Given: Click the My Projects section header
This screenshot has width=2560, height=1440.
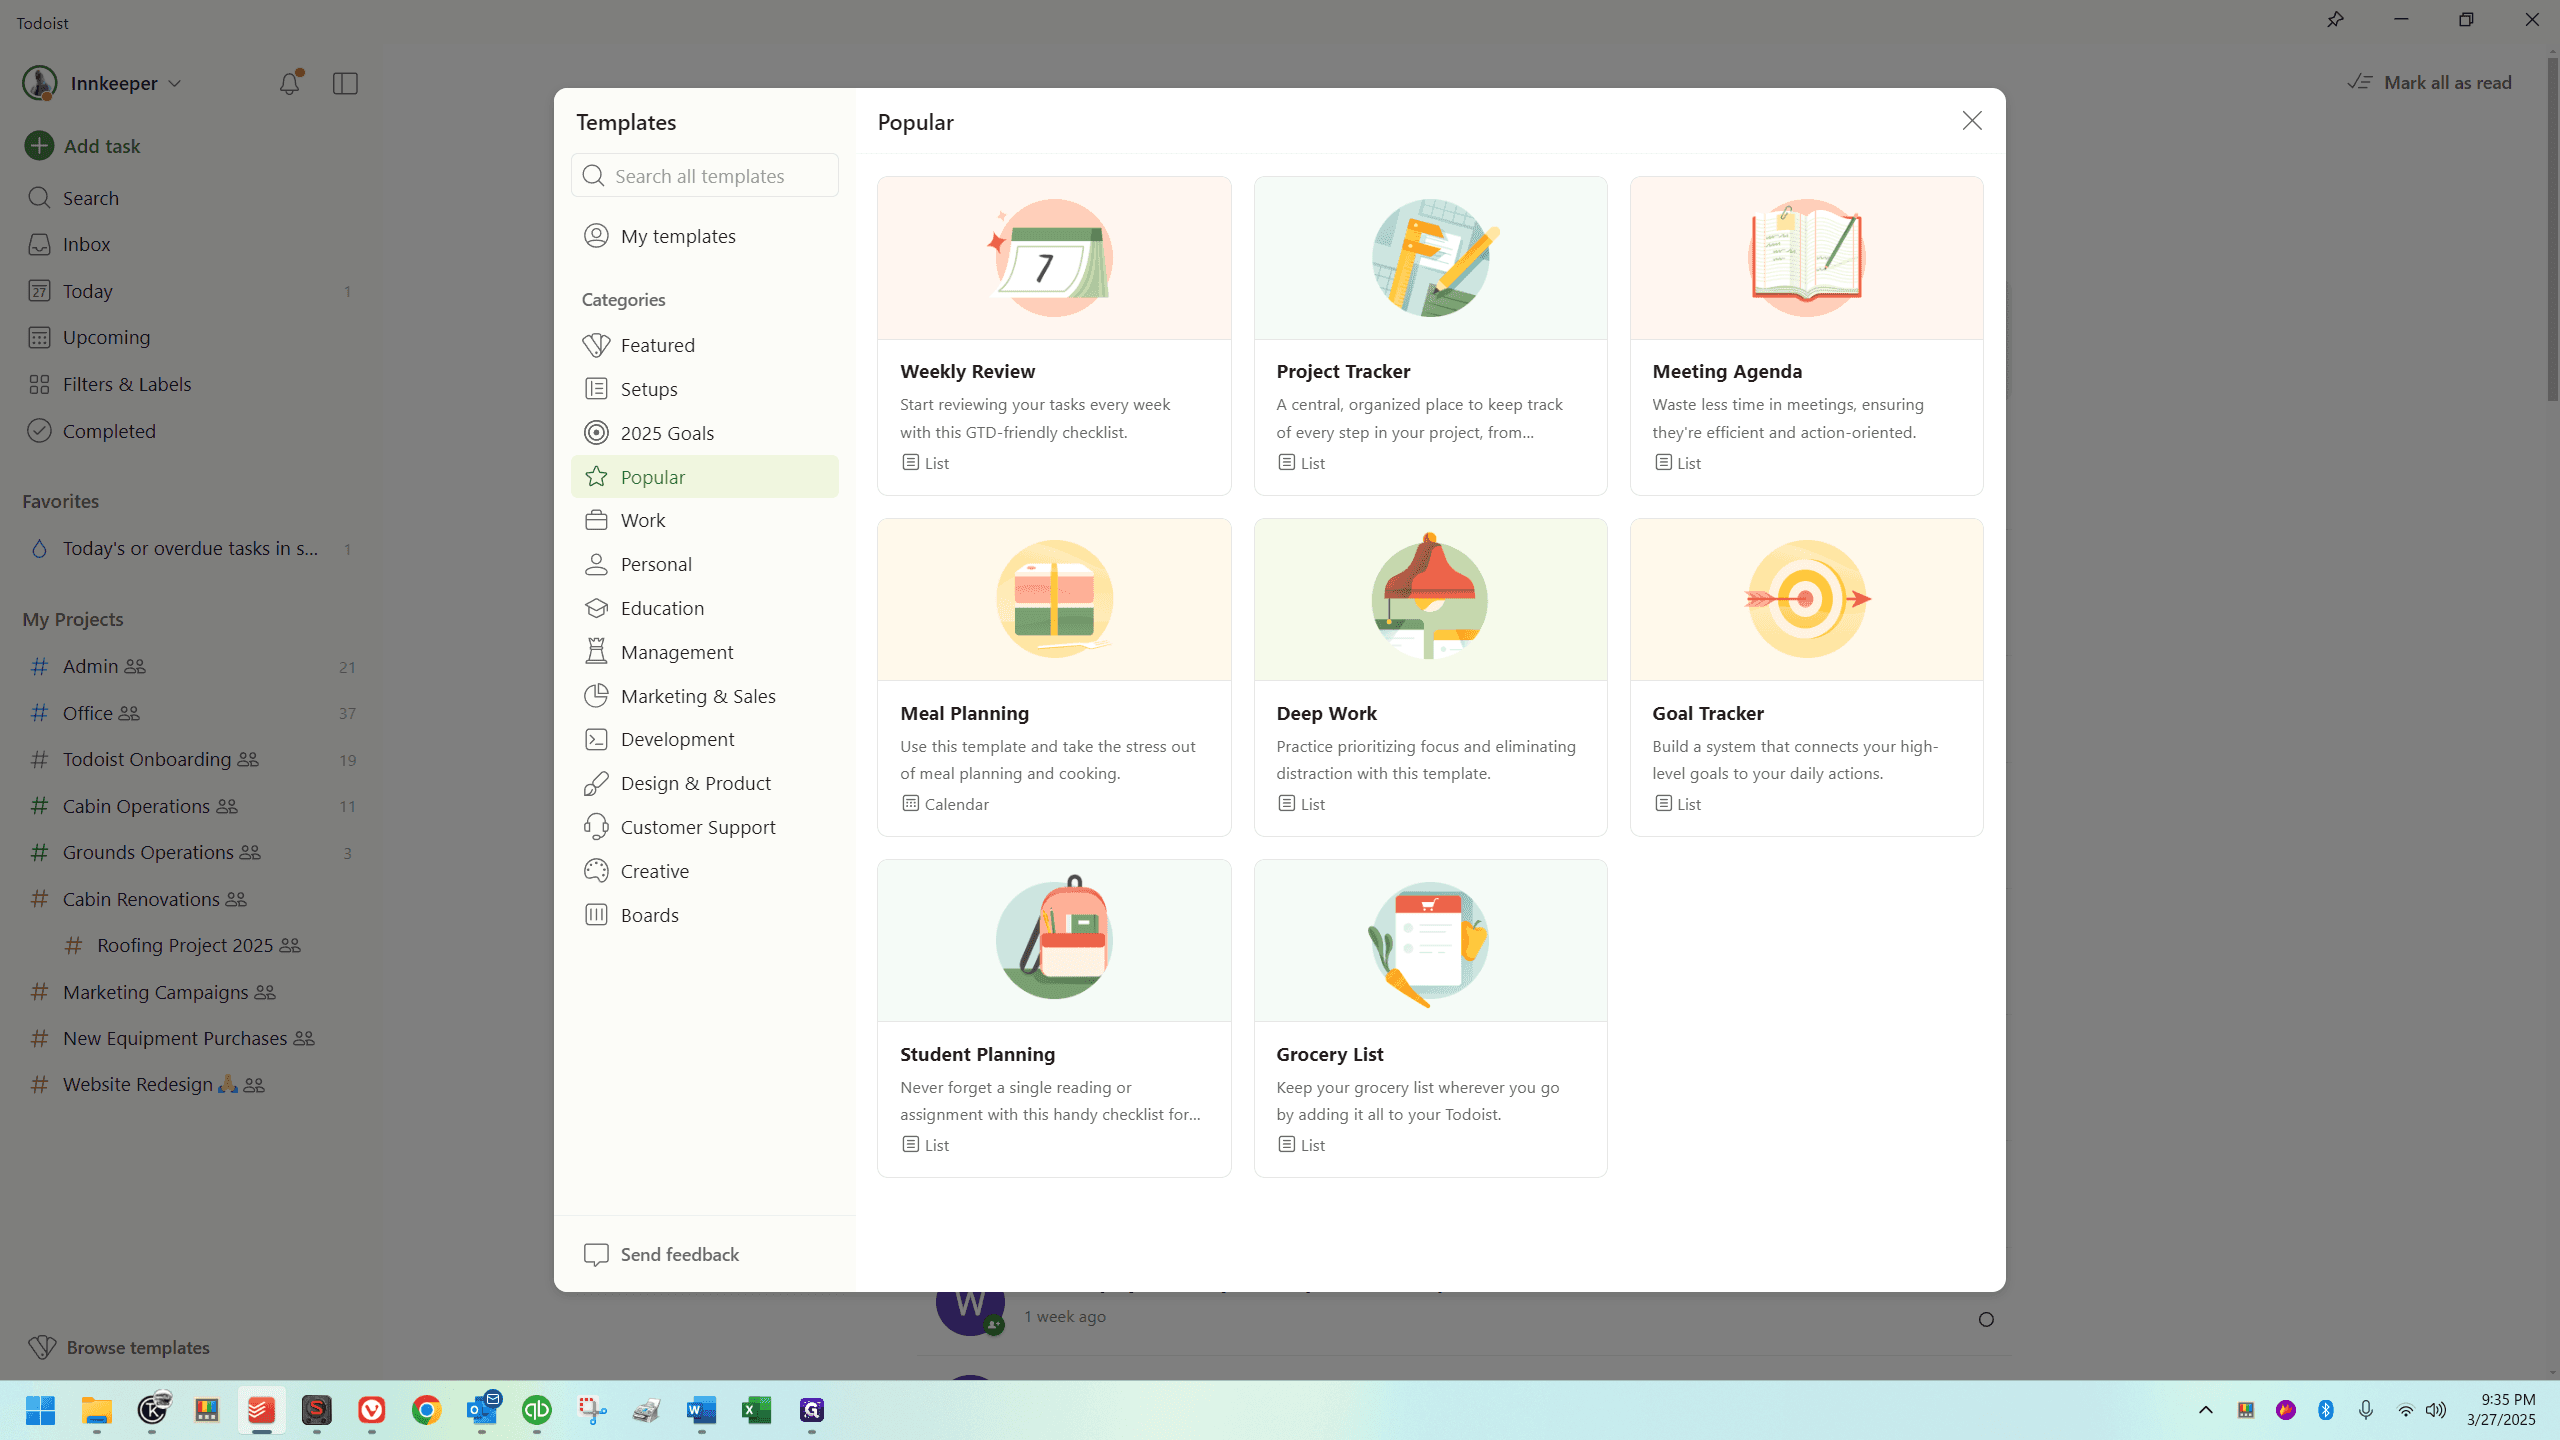Looking at the screenshot, I should [73, 619].
